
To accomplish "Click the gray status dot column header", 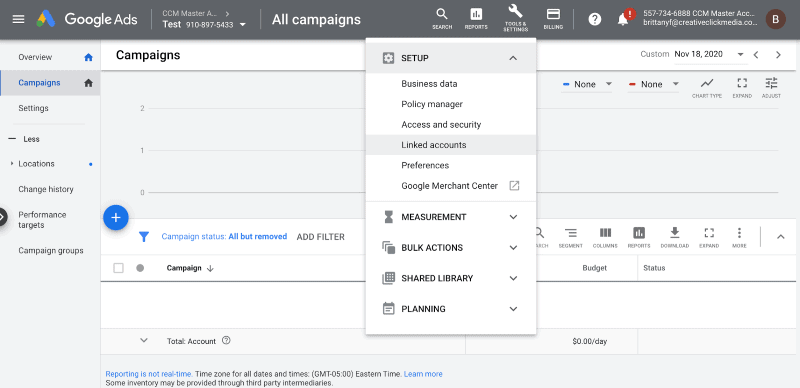I will pos(140,268).
